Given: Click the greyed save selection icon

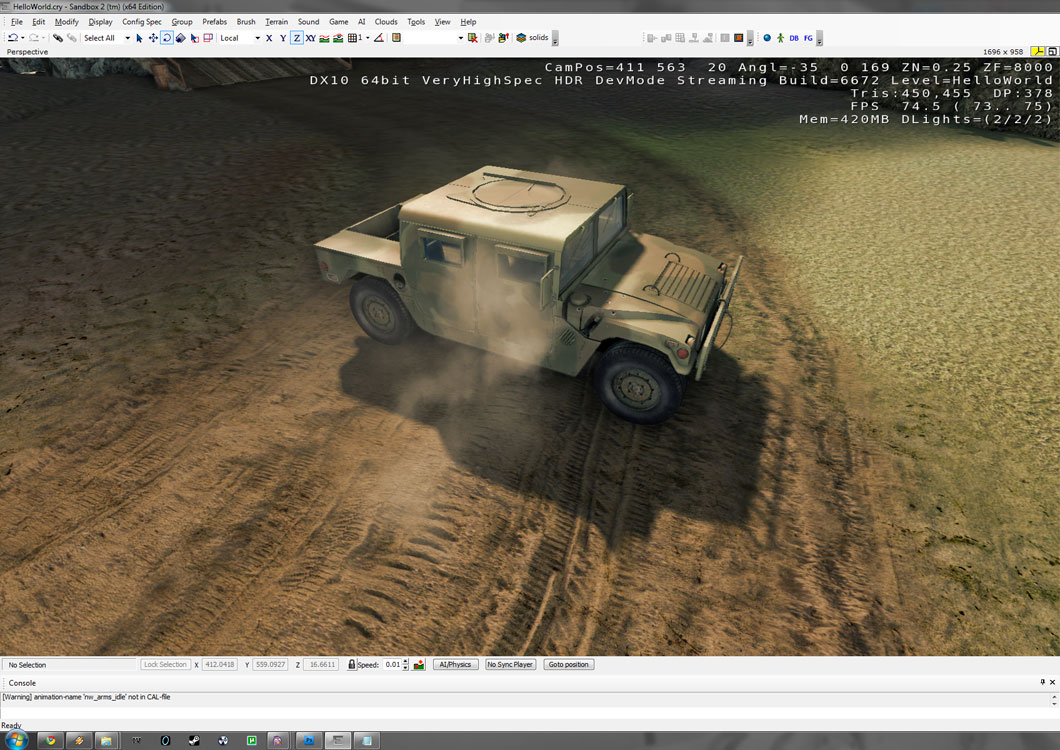Looking at the screenshot, I should click(x=489, y=38).
